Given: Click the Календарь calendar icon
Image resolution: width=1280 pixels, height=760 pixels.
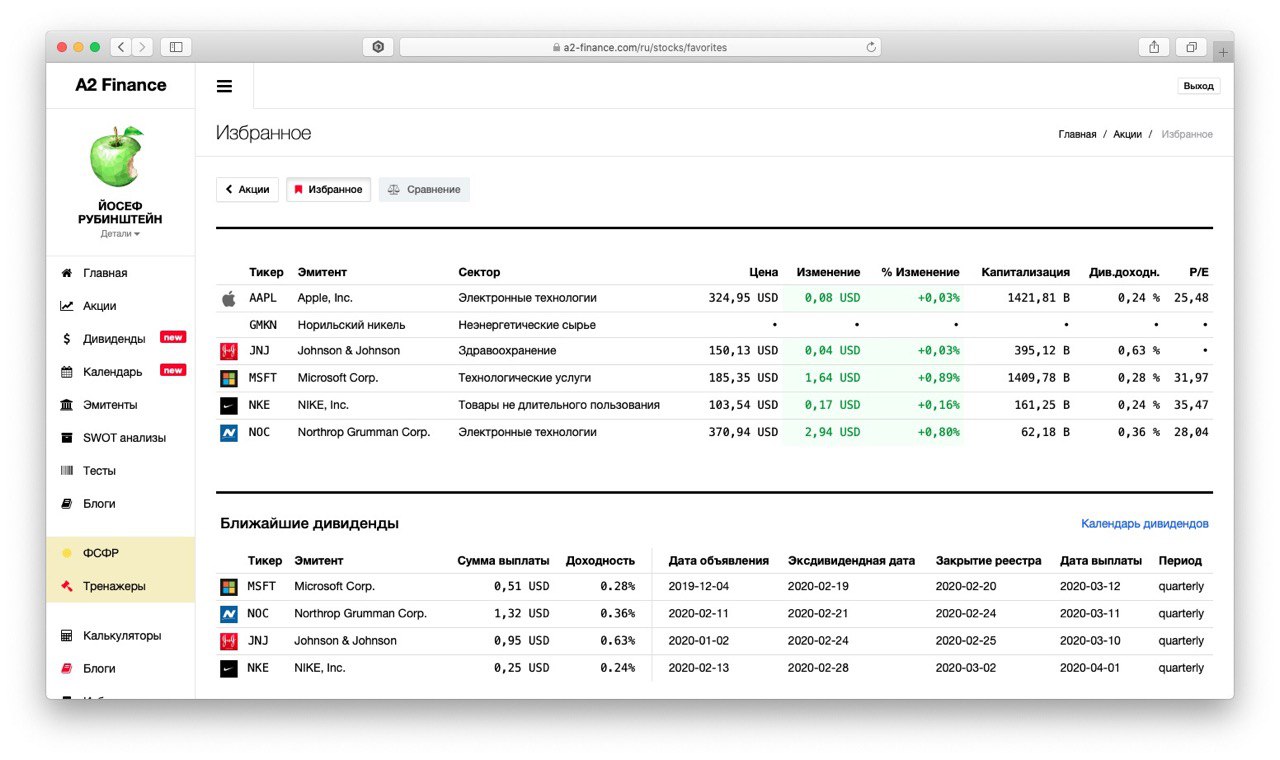Looking at the screenshot, I should click(66, 372).
